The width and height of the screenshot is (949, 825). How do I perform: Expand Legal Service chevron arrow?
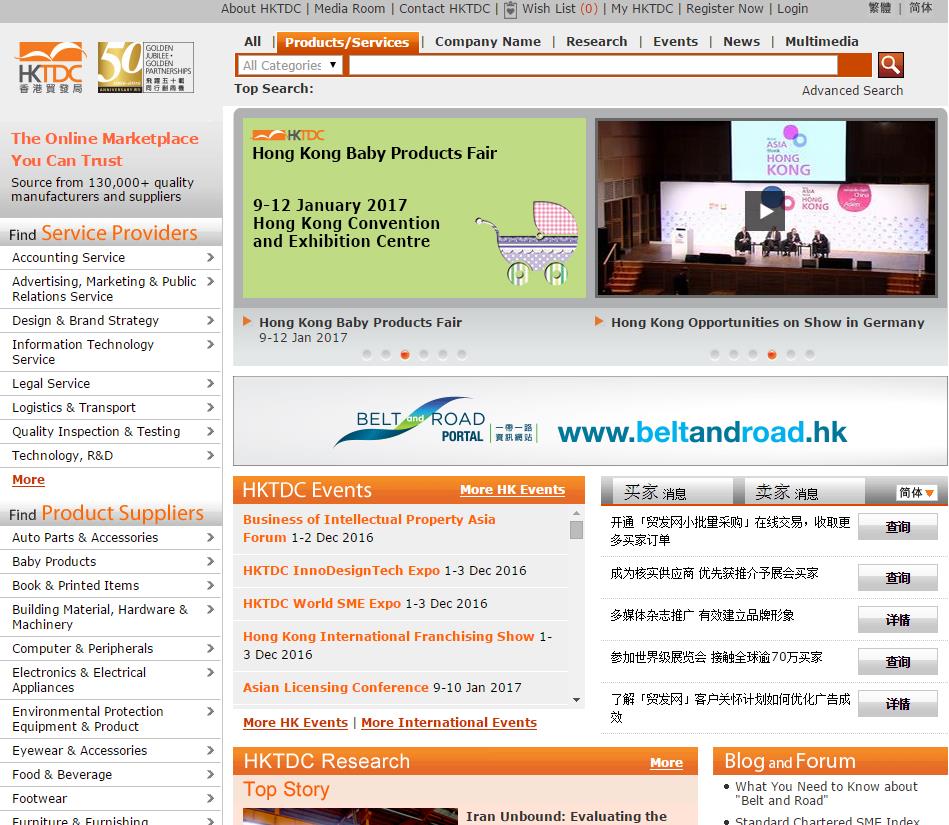coord(210,383)
